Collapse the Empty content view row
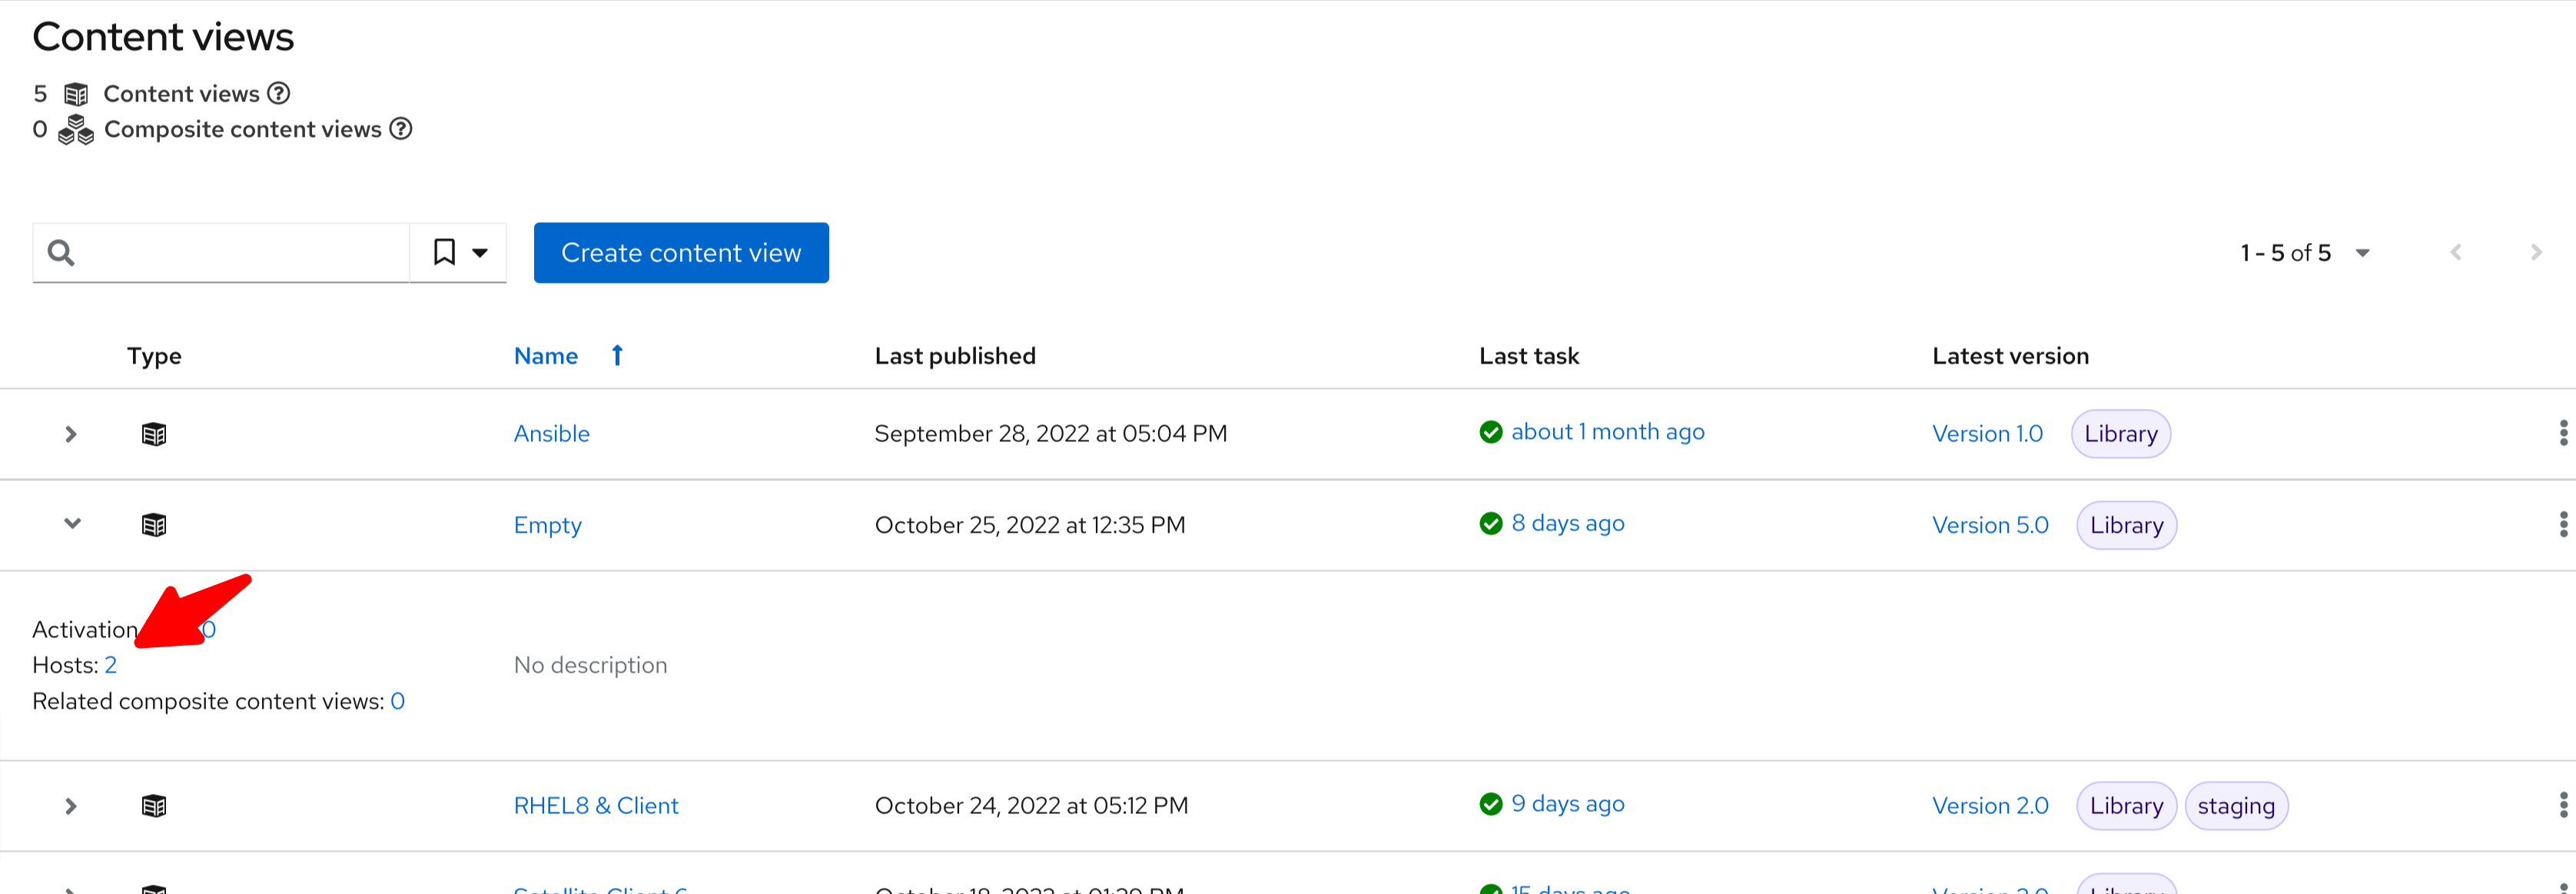The height and width of the screenshot is (894, 2576). (72, 524)
